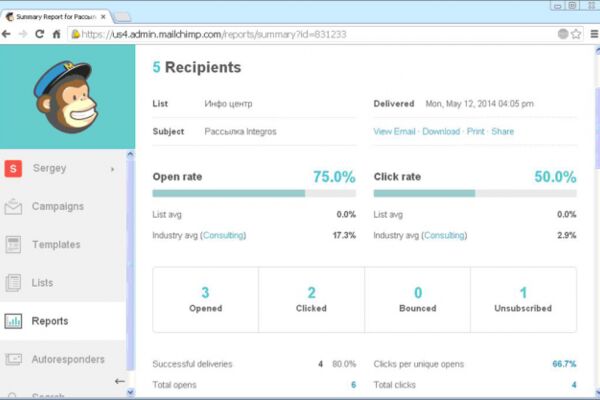The image size is (600, 400).
Task: Open Templates in the sidebar
Action: (56, 245)
